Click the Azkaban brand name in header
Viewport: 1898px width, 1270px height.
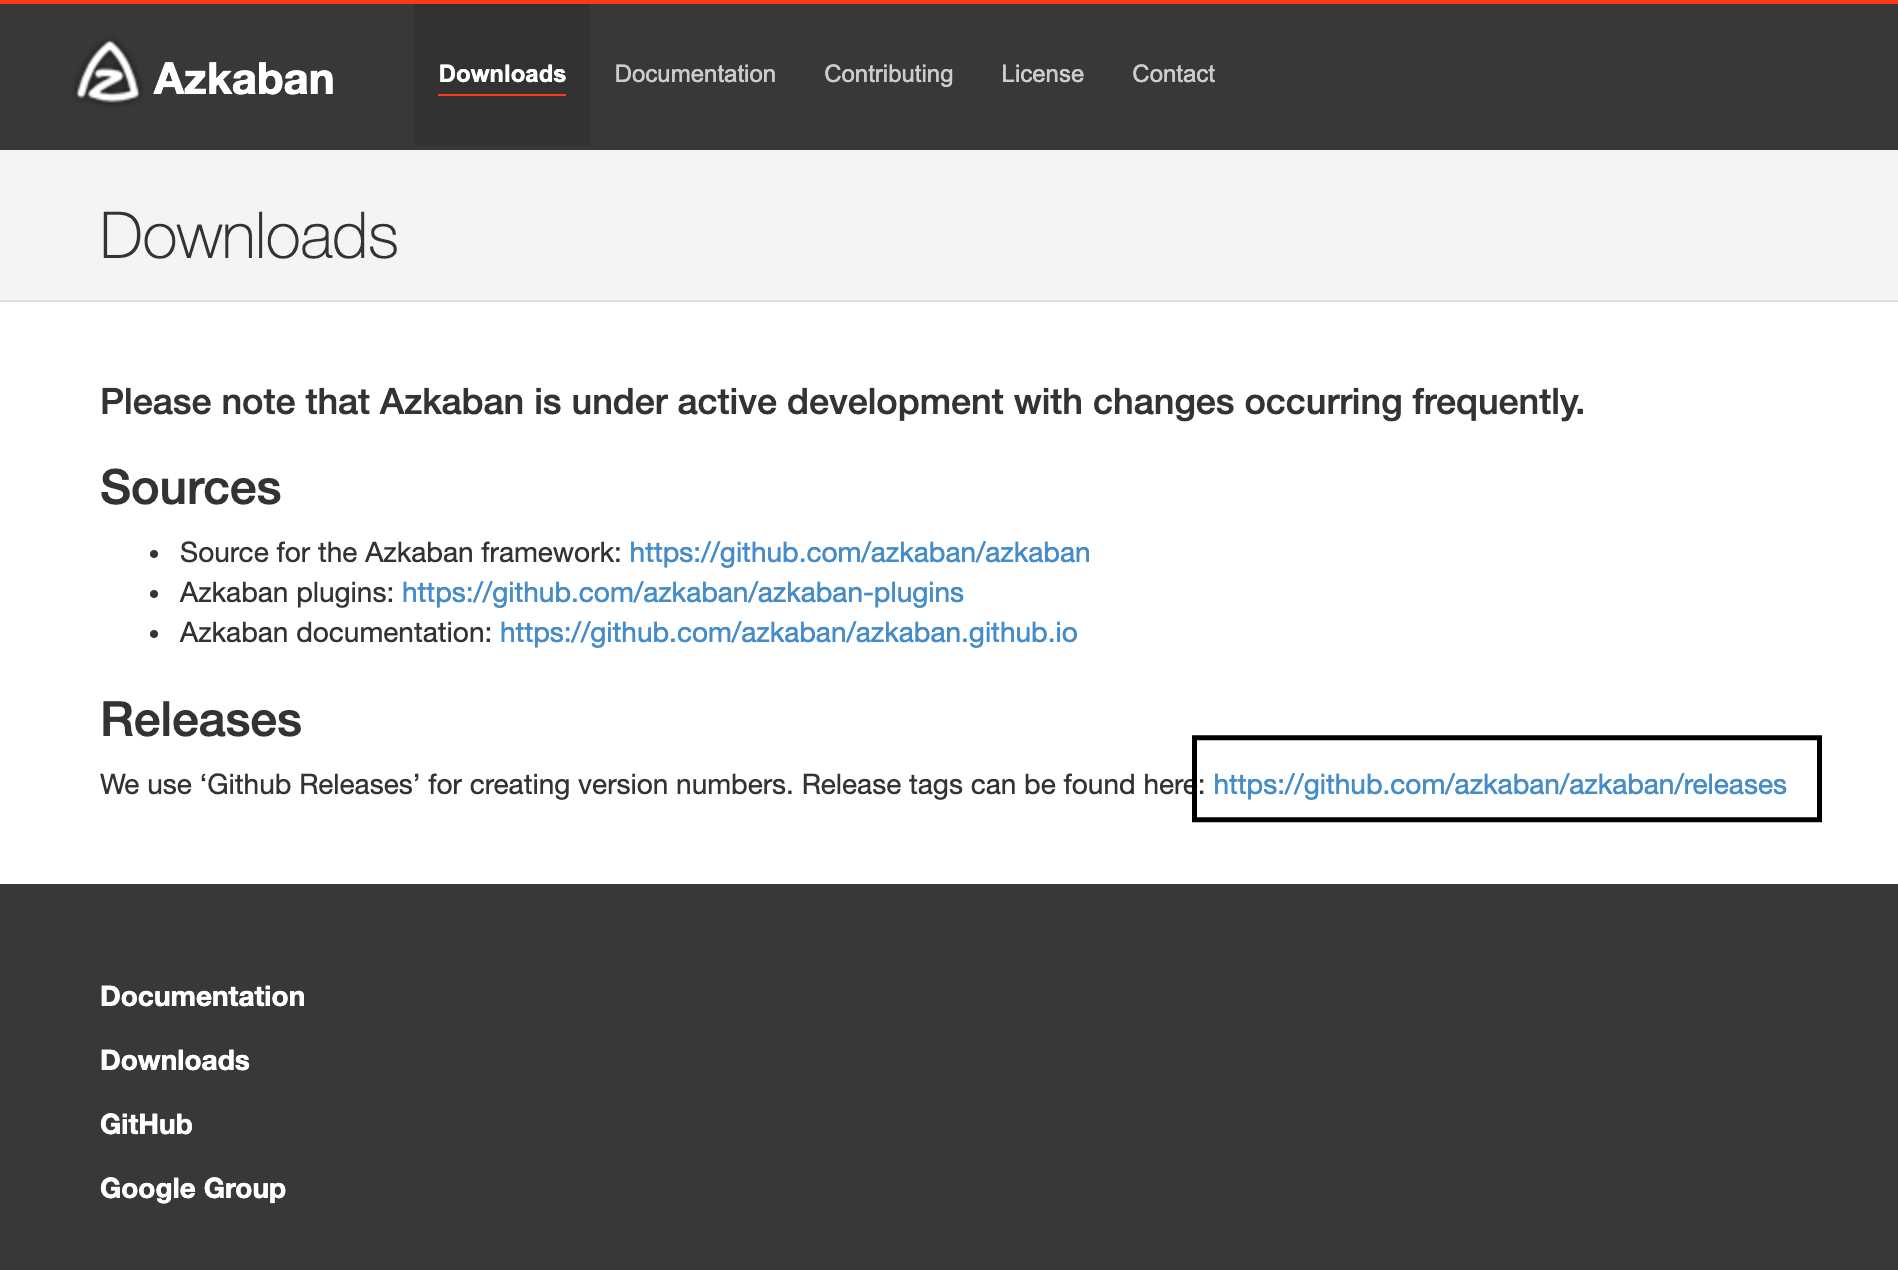point(243,78)
